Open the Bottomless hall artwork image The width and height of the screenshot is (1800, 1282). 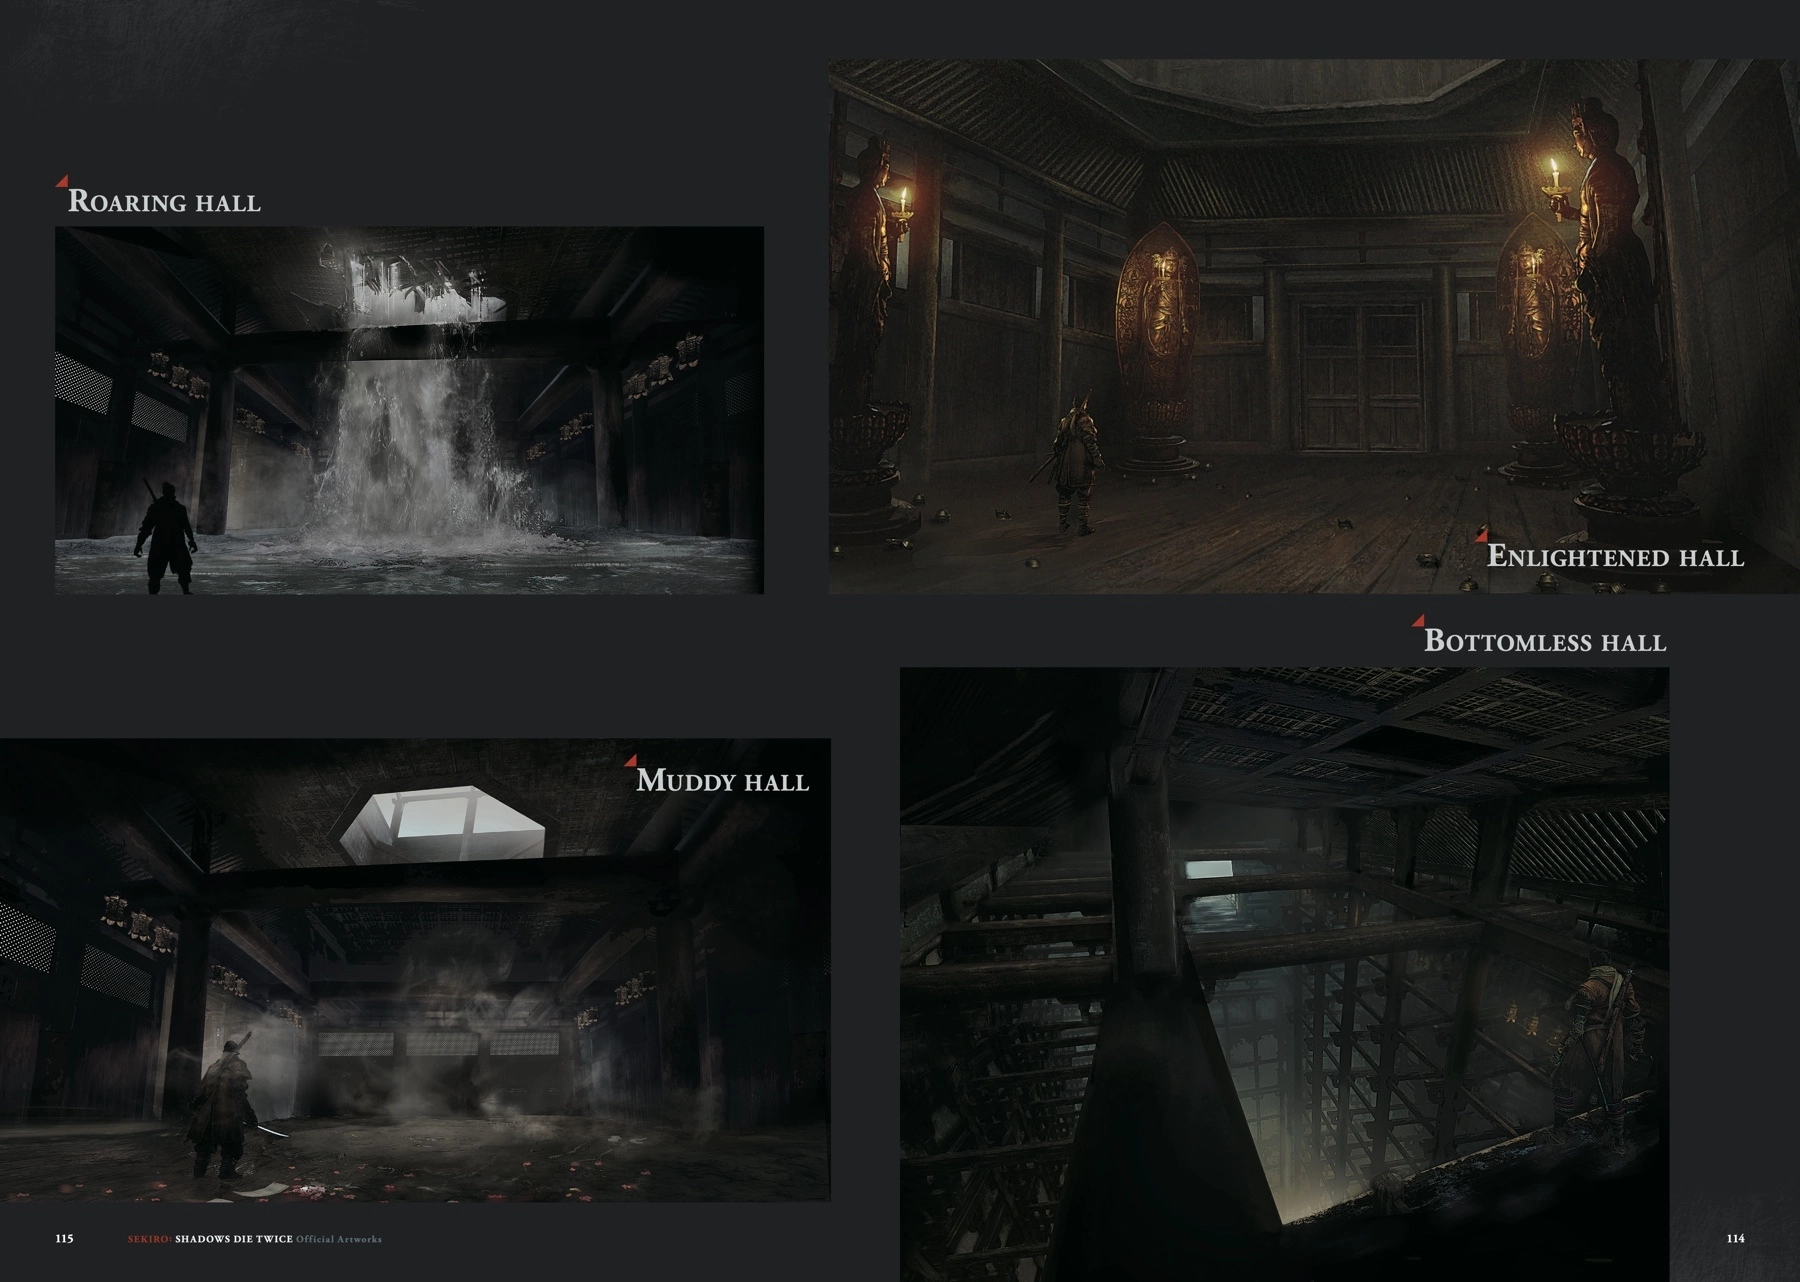1284,974
